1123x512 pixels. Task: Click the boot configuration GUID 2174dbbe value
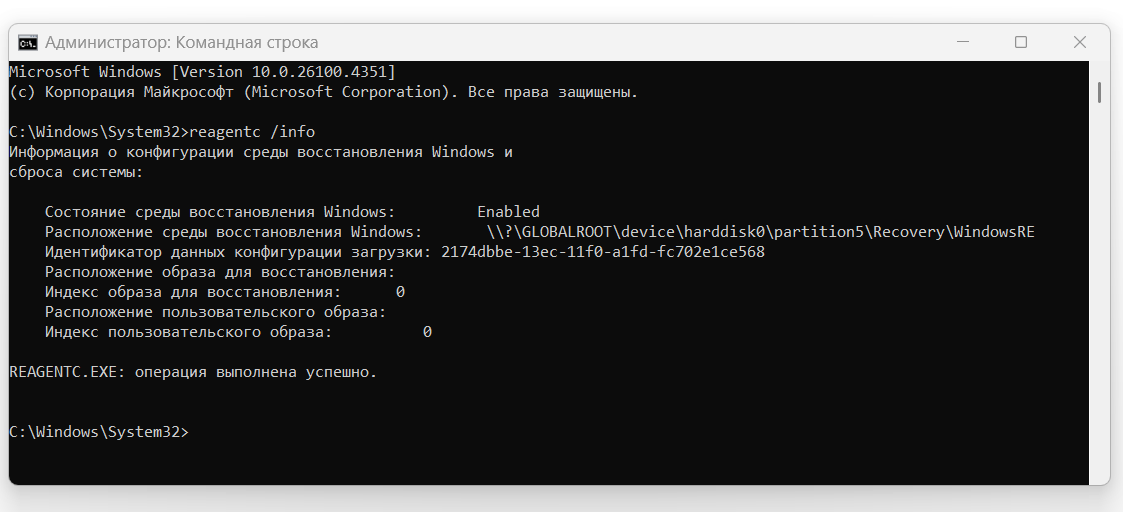pyautogui.click(x=604, y=252)
